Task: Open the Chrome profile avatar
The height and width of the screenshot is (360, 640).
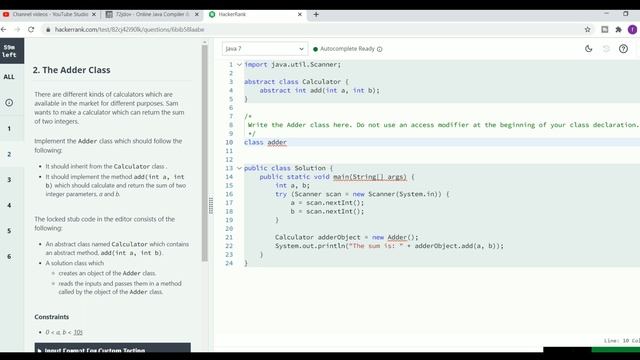Action: (632, 29)
